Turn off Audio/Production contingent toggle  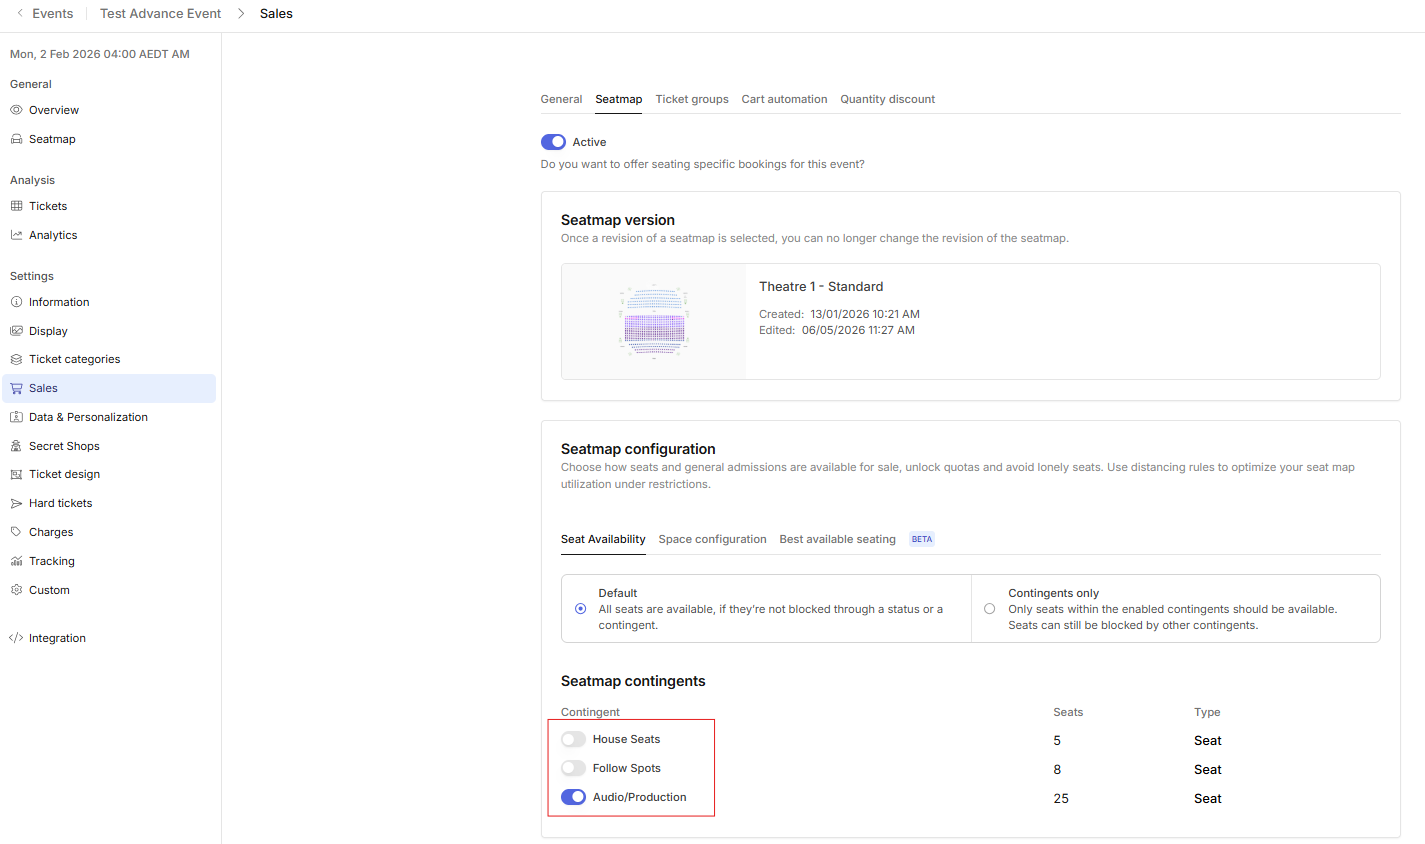(573, 797)
